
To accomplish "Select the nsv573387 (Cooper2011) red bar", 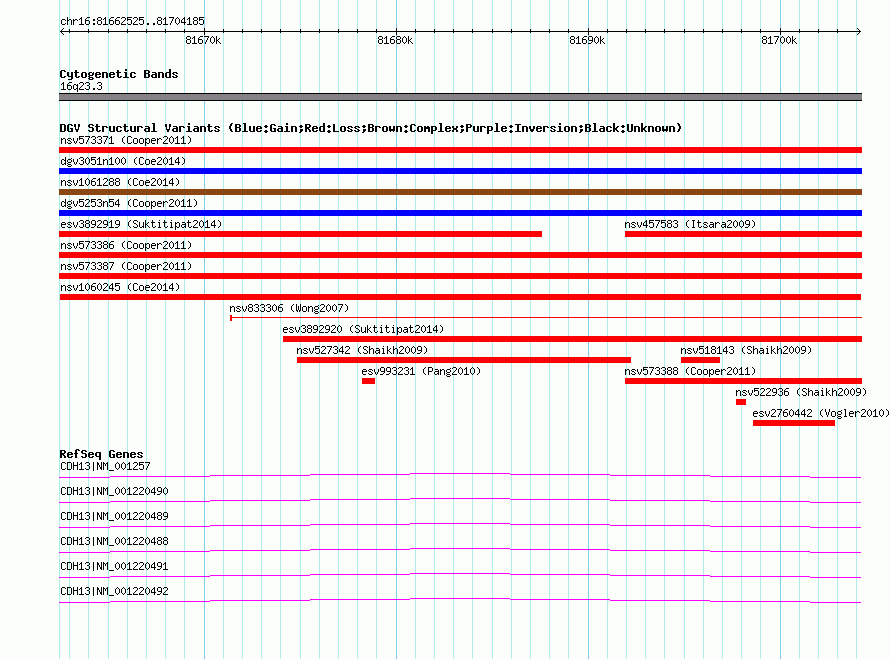I will (460, 276).
